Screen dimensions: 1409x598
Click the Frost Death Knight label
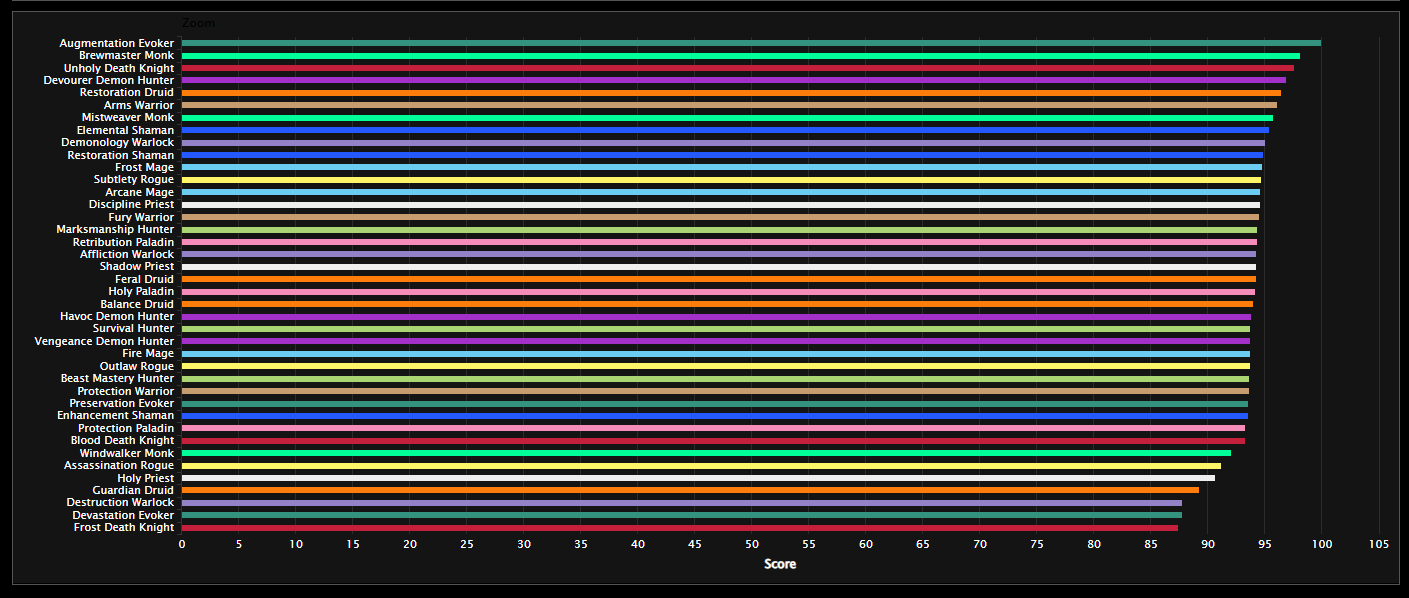point(124,527)
